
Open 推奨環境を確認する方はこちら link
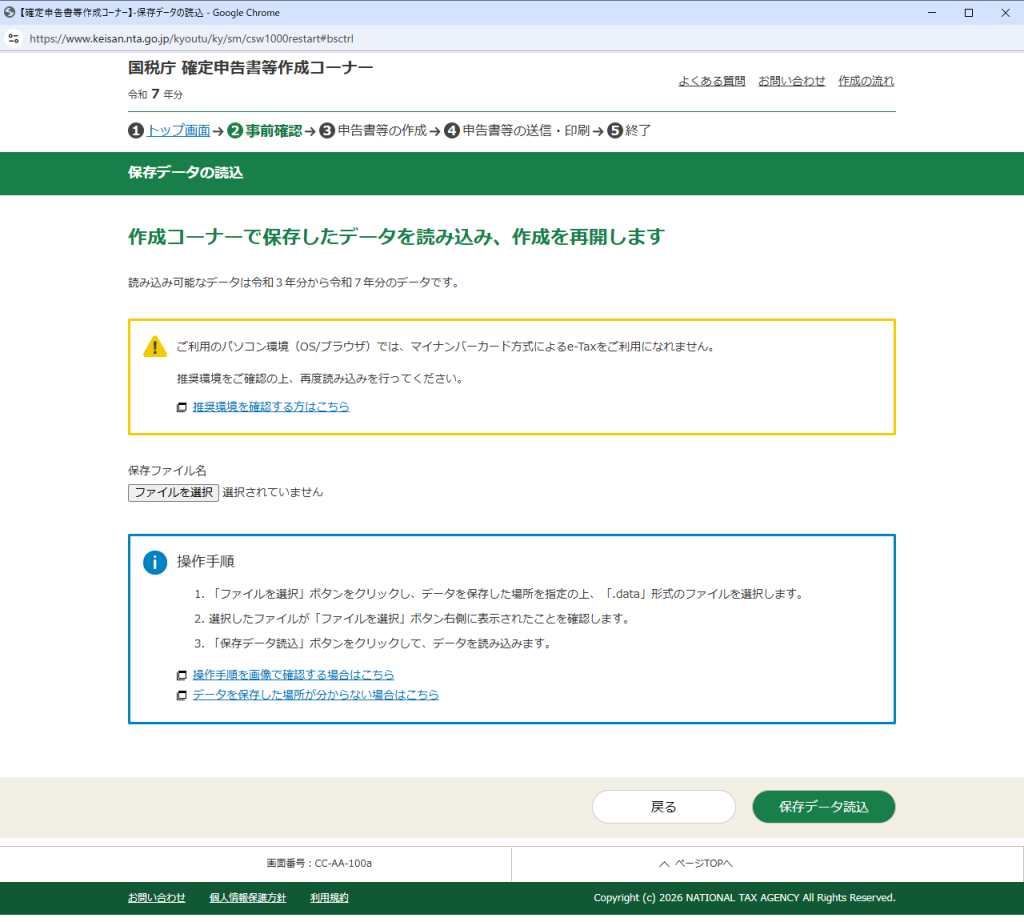[271, 407]
